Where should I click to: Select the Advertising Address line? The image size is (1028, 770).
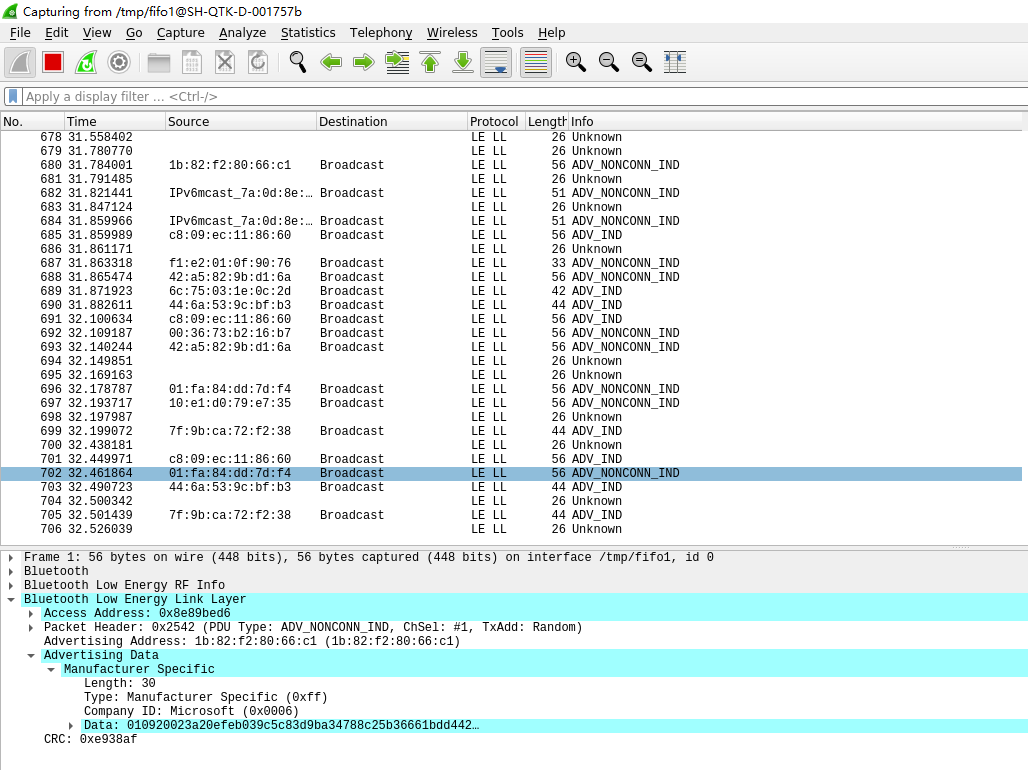(x=252, y=641)
